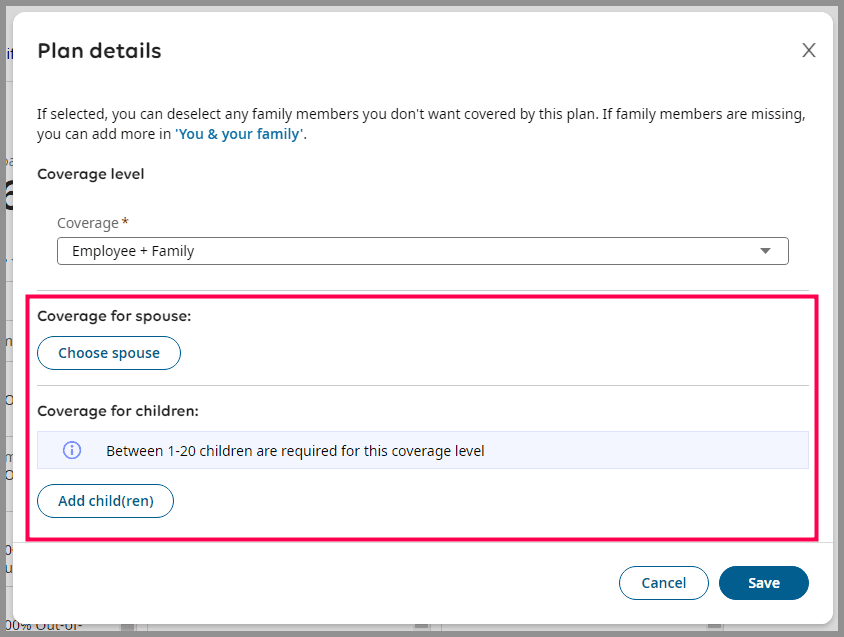The width and height of the screenshot is (844, 637).
Task: Cancel the plan details changes
Action: click(x=663, y=583)
